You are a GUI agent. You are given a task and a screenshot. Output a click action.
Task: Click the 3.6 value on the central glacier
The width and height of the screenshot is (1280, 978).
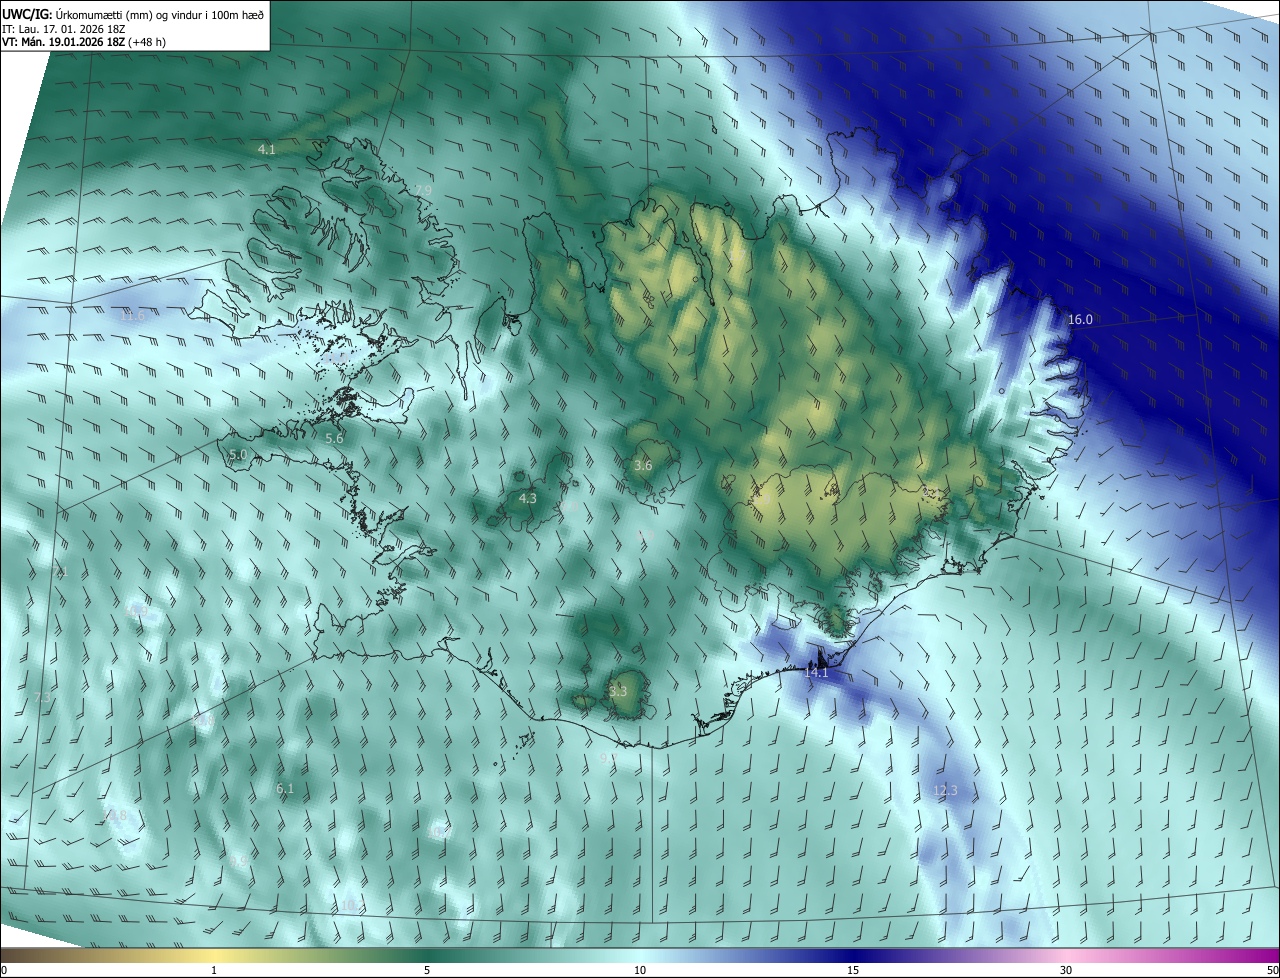[x=643, y=465]
